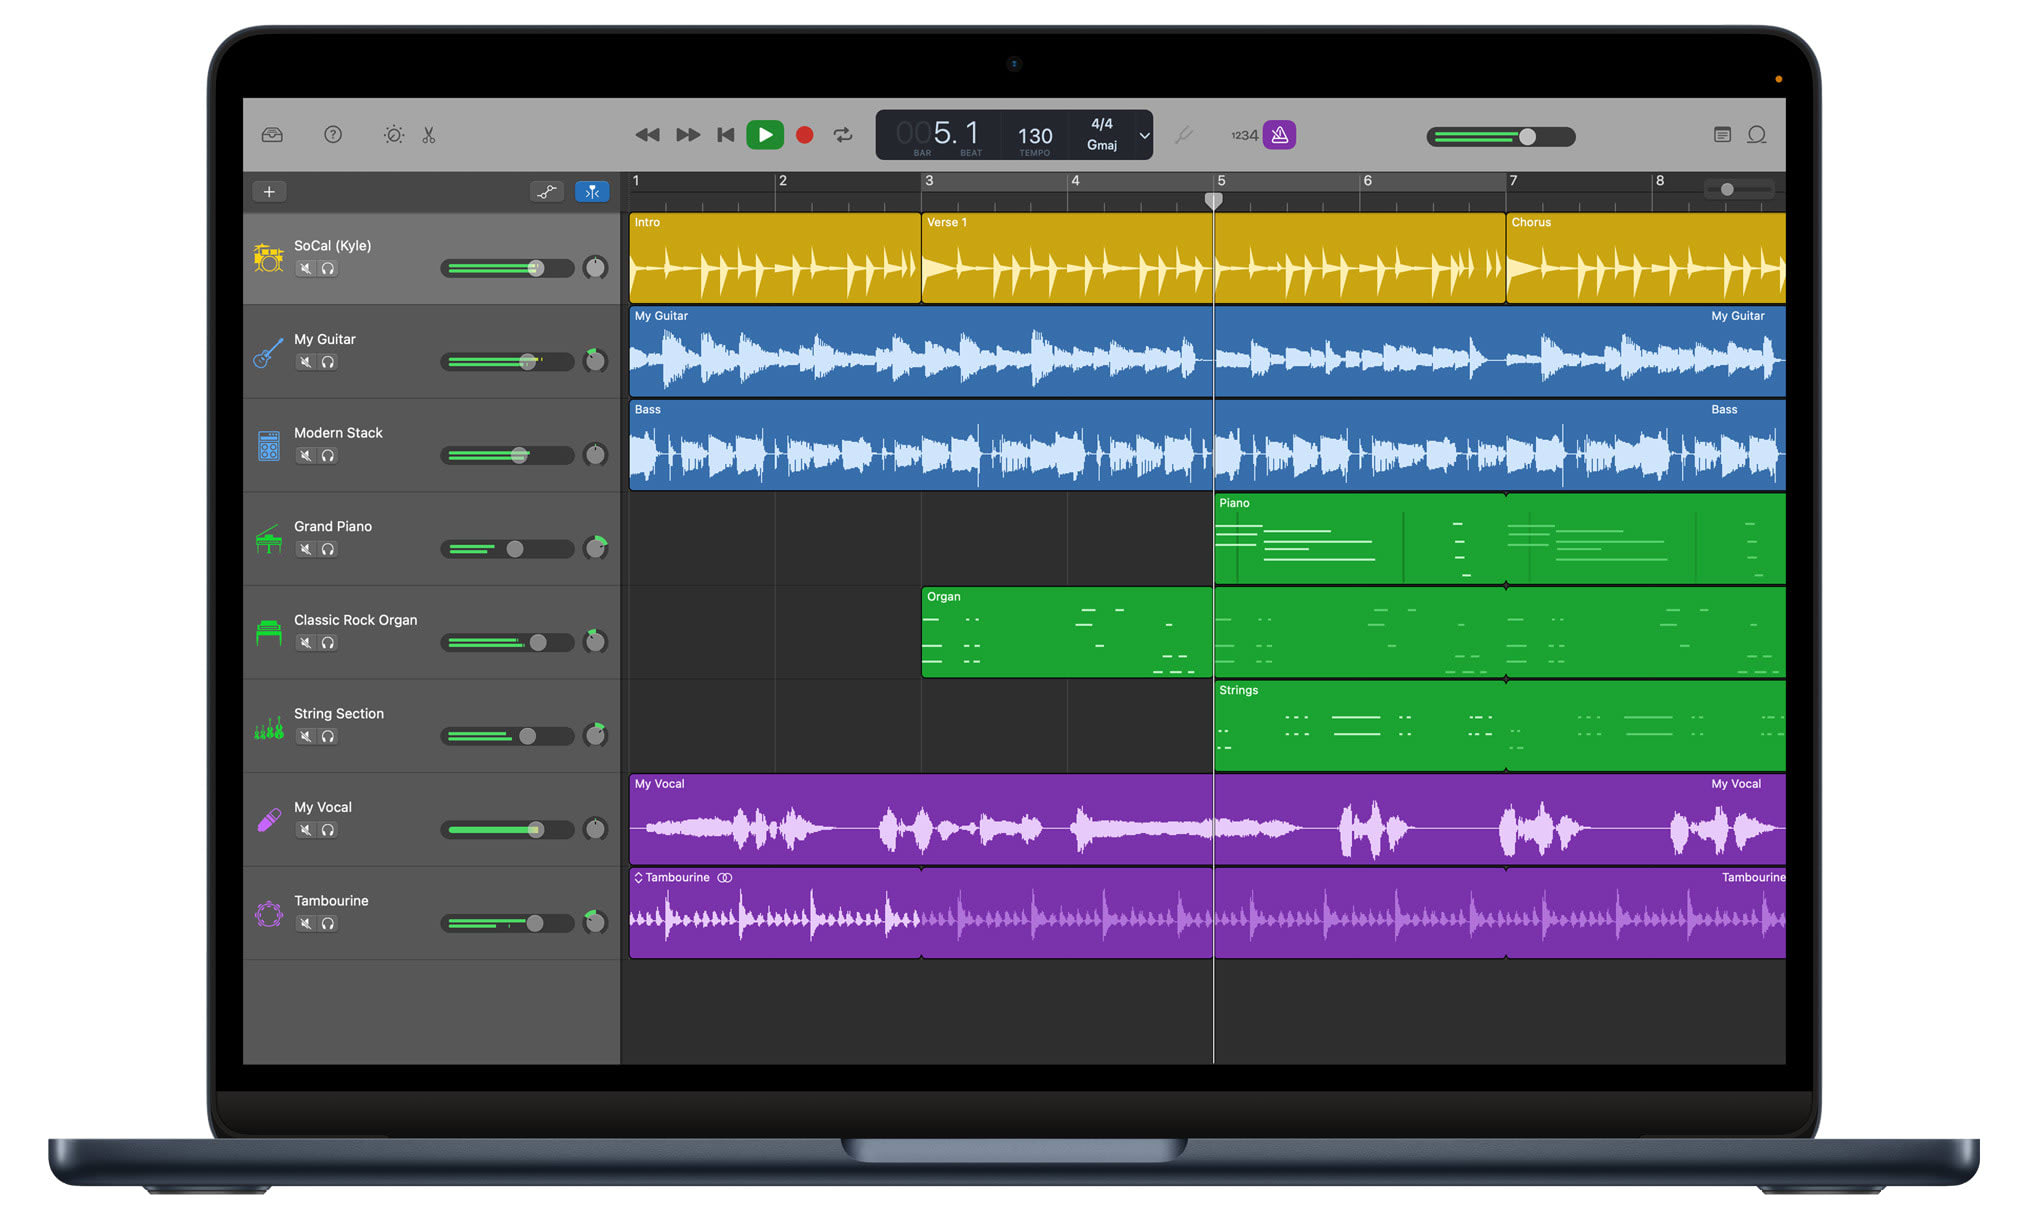Viewport: 2028px width, 1222px height.
Task: Add a new track with the plus button
Action: pyautogui.click(x=269, y=191)
